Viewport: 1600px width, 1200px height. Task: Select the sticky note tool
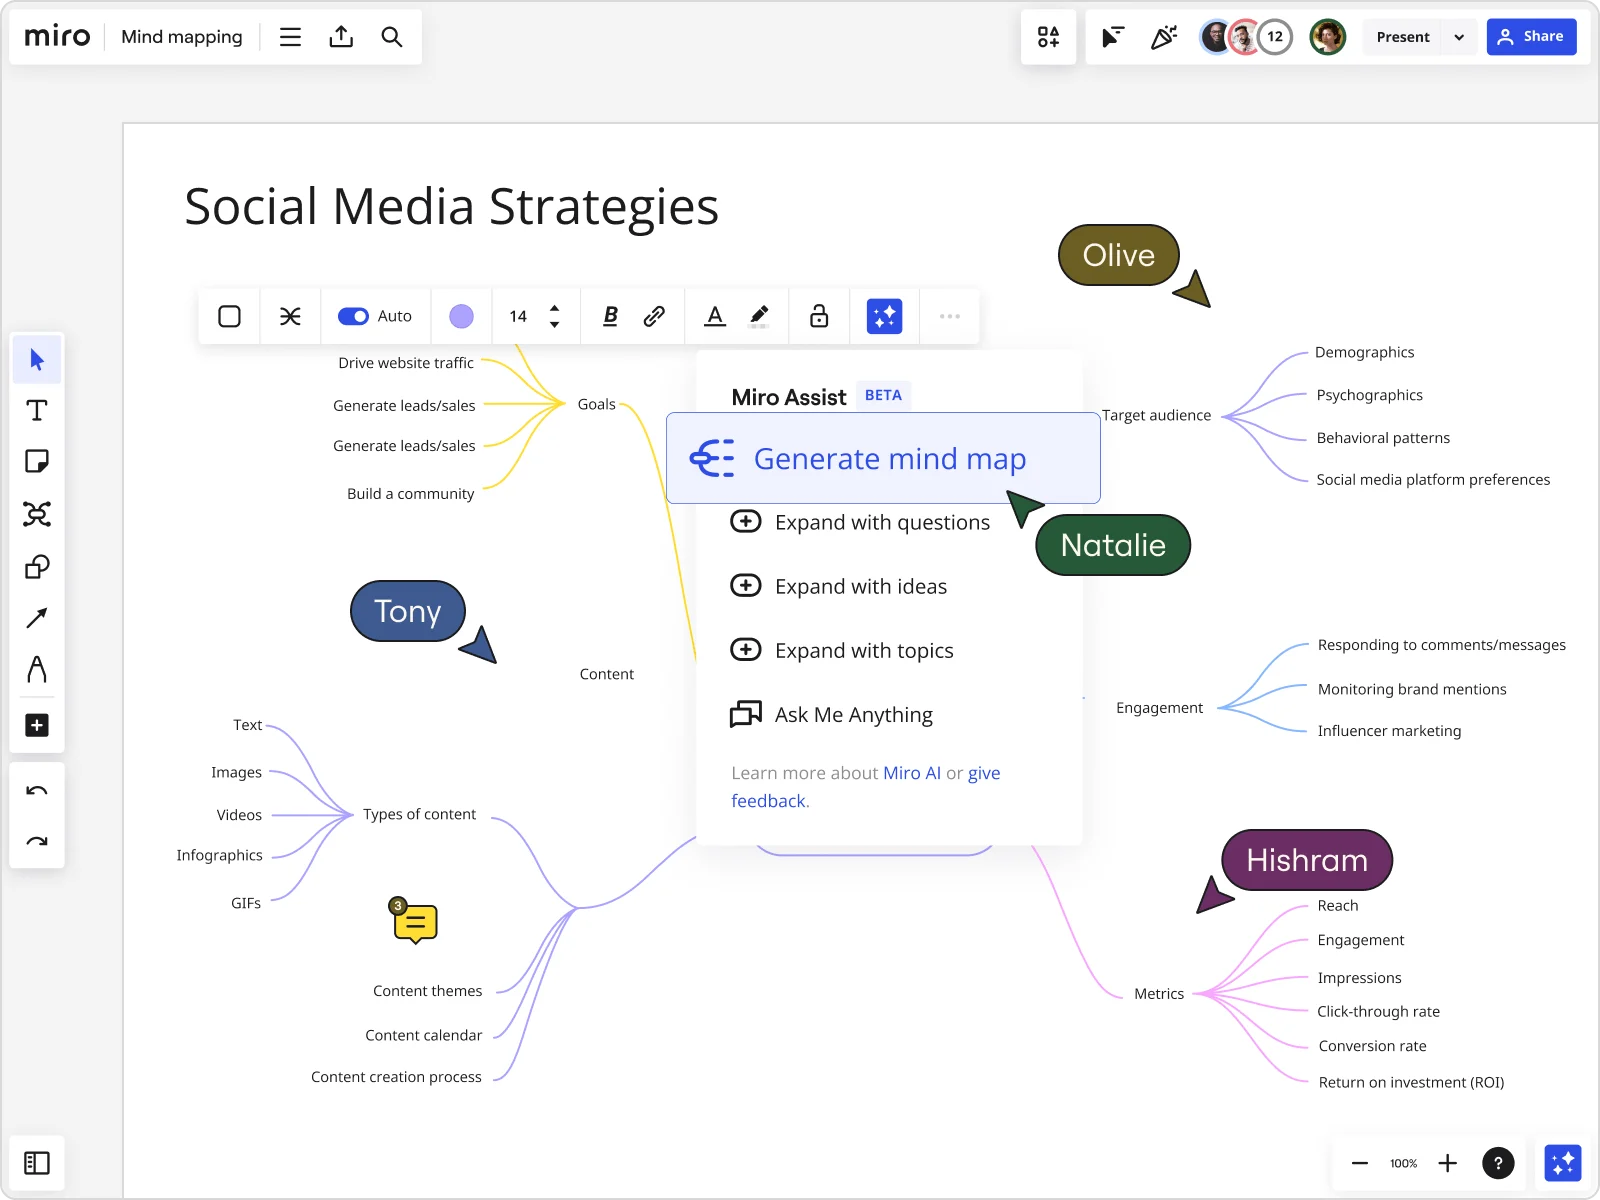37,462
